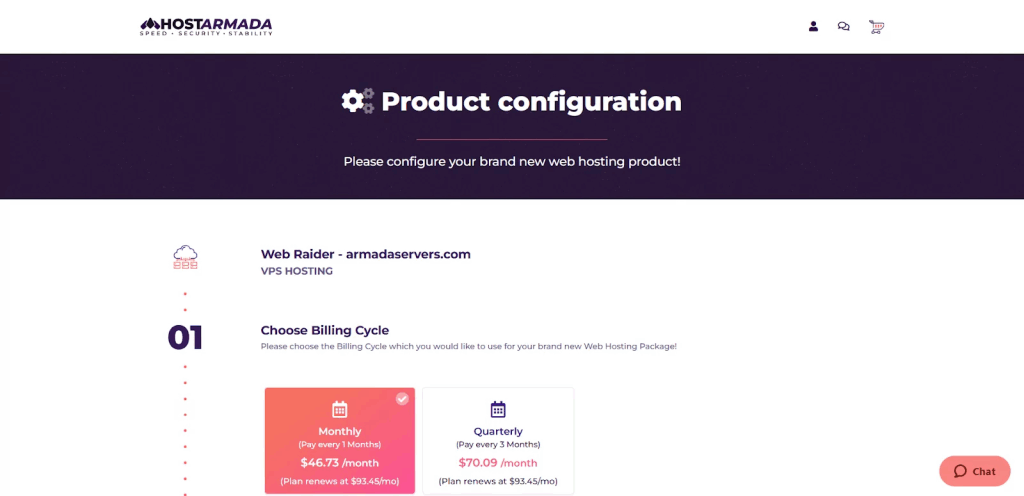The width and height of the screenshot is (1024, 496).
Task: Click the calendar icon on Monthly card
Action: 339,409
